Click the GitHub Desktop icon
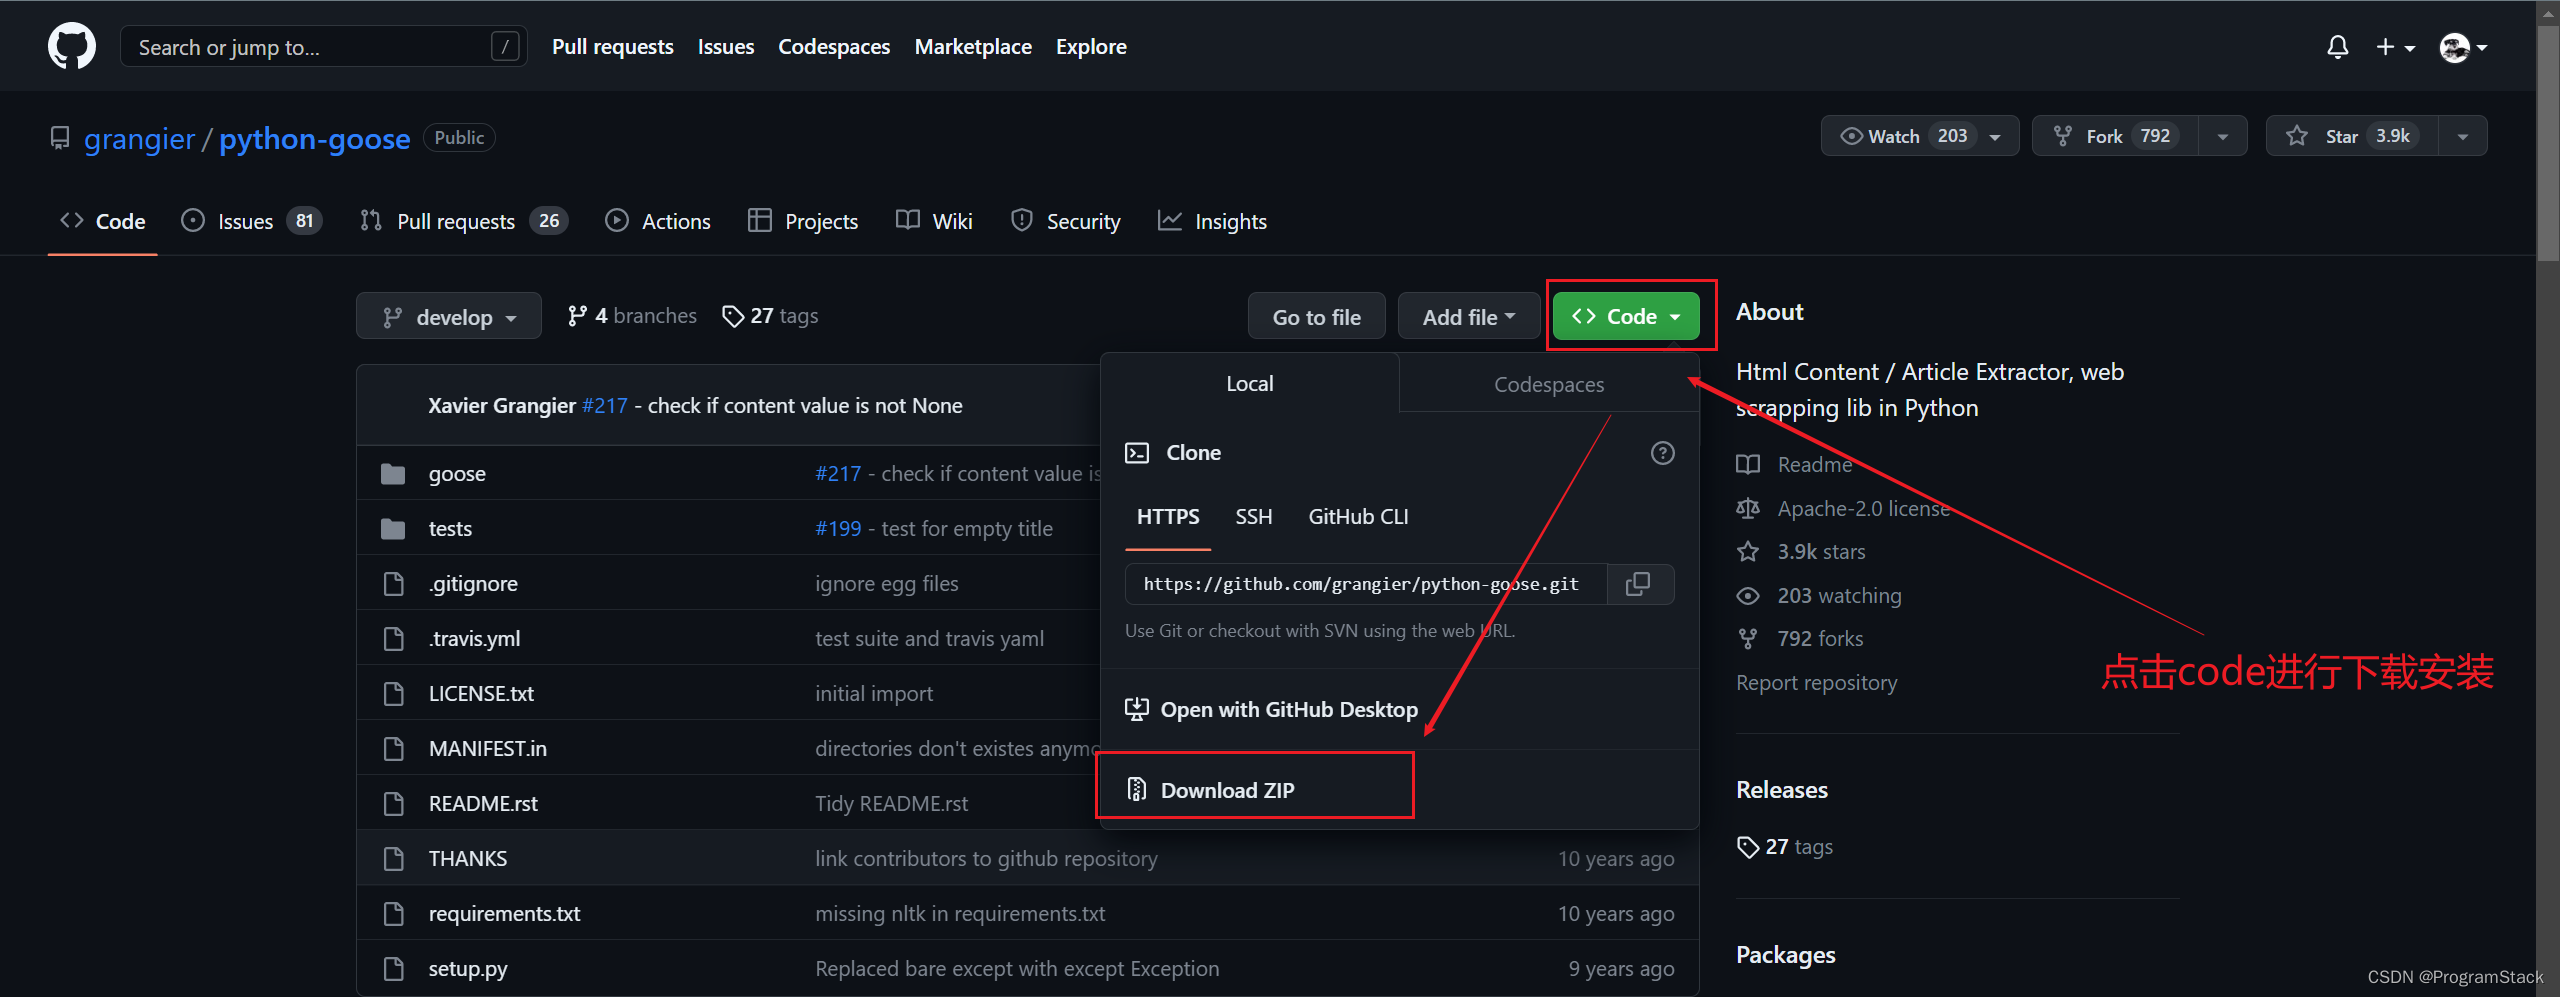Screen dimensions: 2560x997 click(x=1137, y=710)
